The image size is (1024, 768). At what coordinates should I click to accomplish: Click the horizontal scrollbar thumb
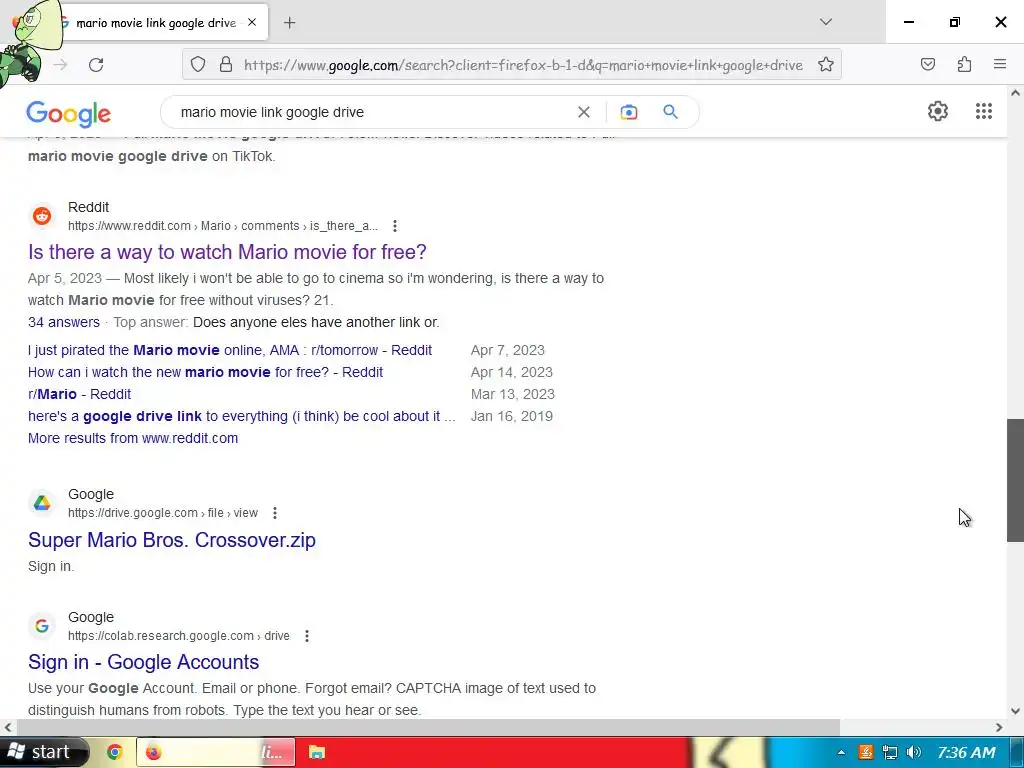tap(428, 727)
